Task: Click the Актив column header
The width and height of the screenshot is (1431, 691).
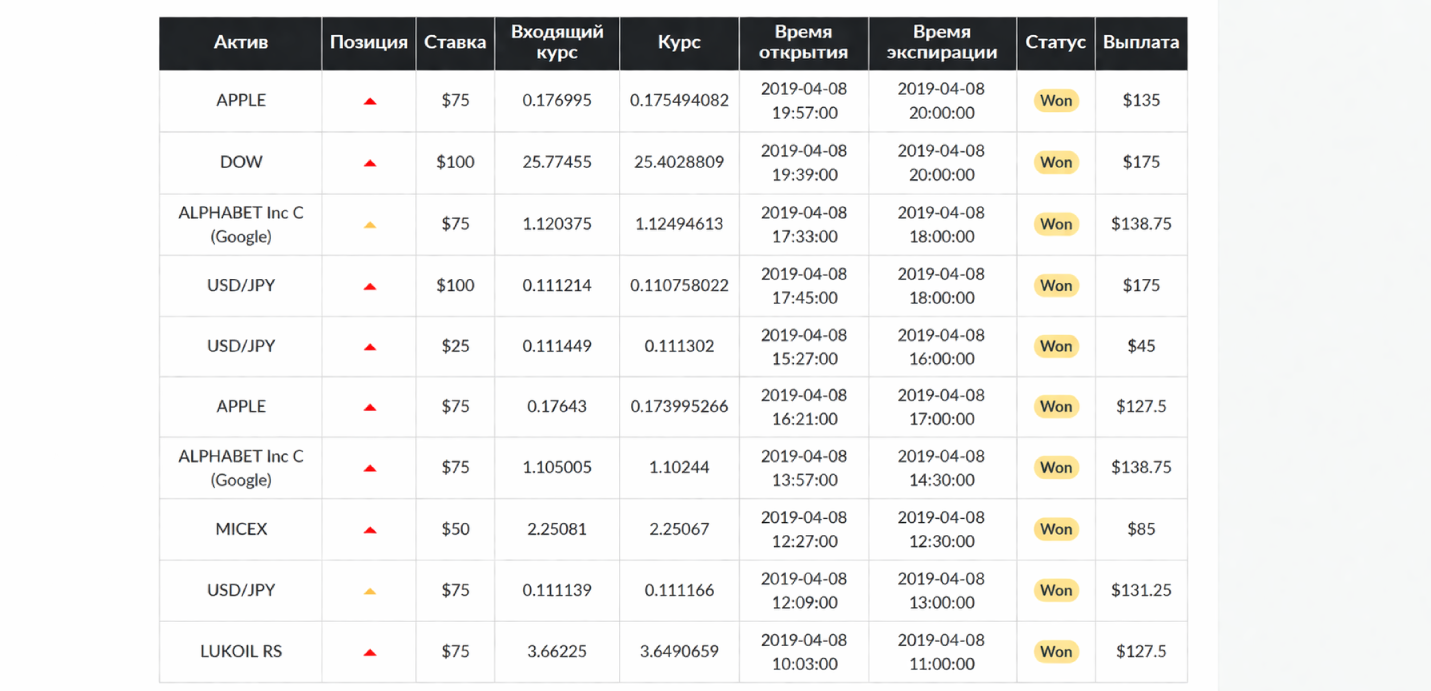Action: click(240, 43)
